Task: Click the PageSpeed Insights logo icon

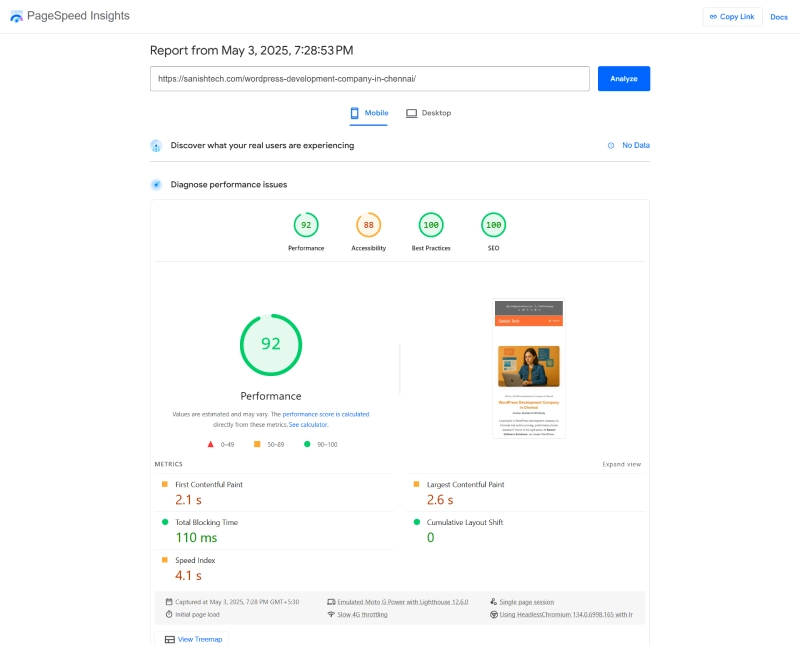Action: (16, 16)
